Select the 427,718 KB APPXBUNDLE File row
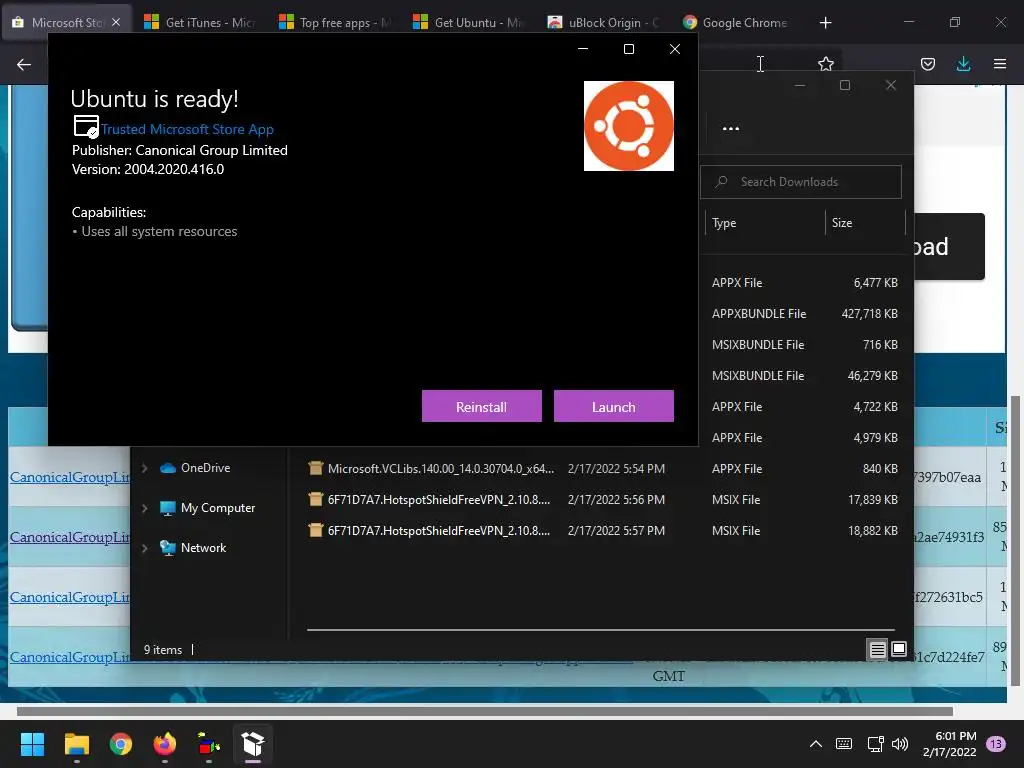Screen dimensions: 1024x768 click(805, 313)
